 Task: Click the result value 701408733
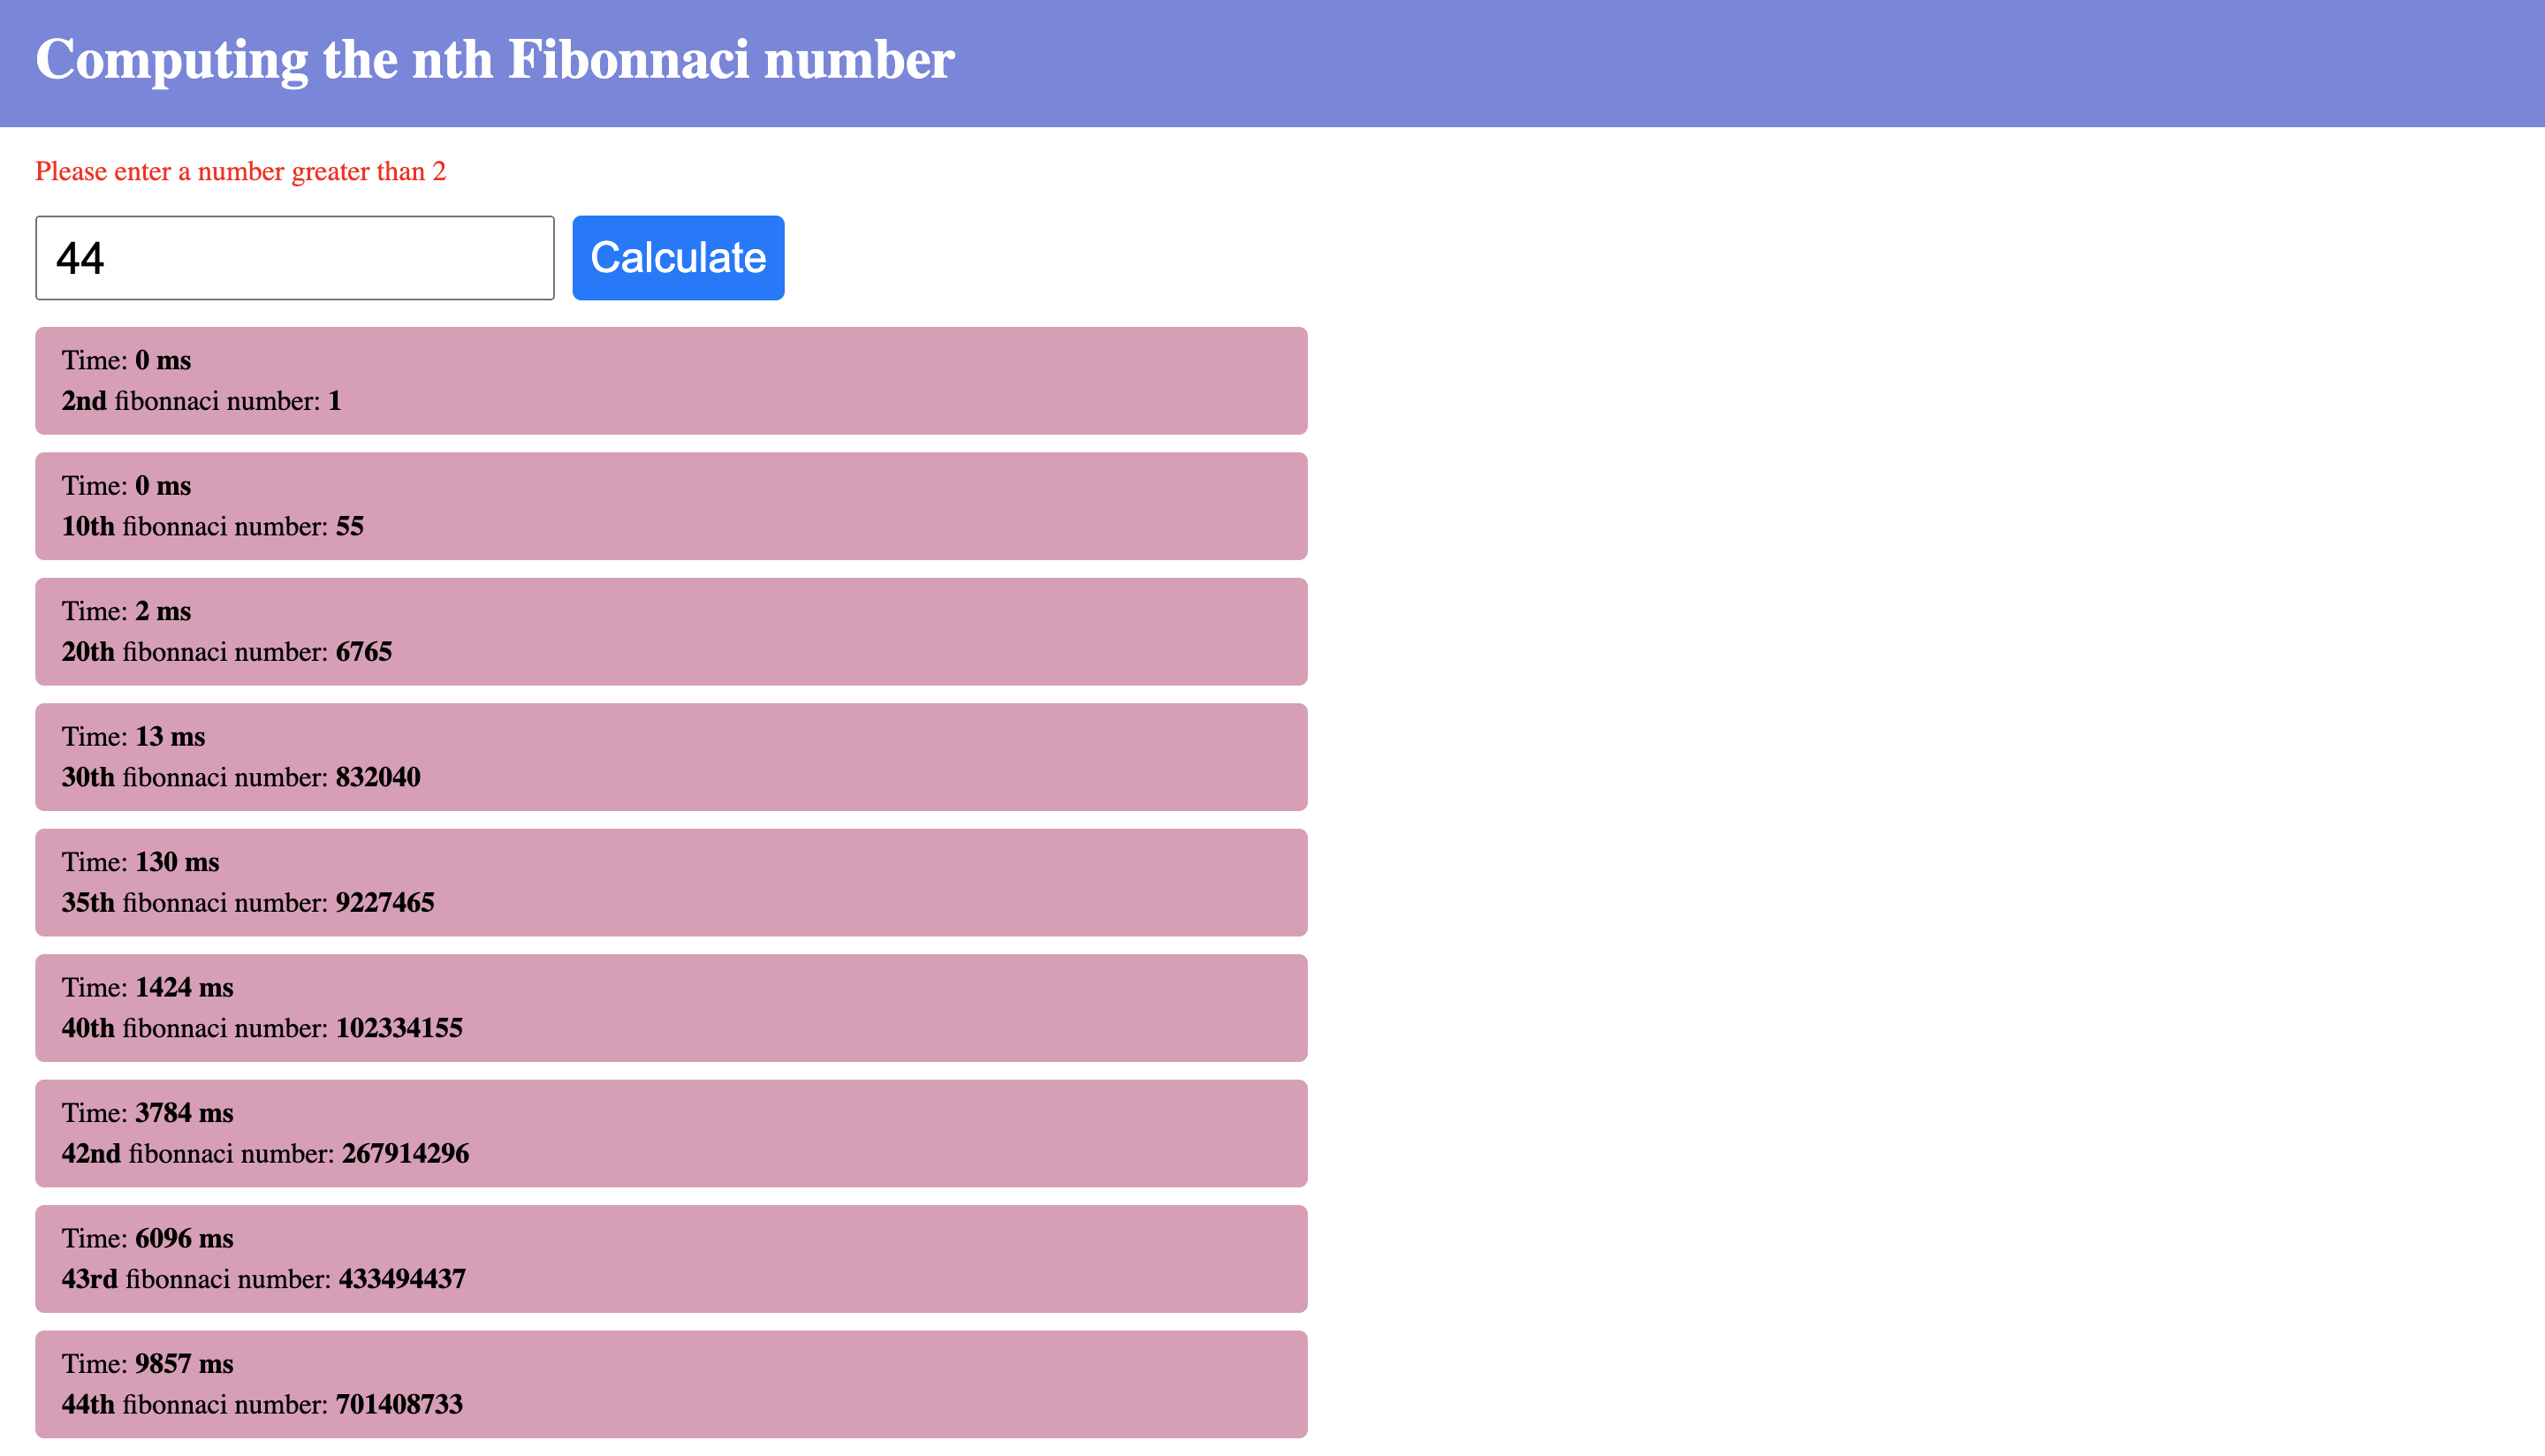click(400, 1404)
